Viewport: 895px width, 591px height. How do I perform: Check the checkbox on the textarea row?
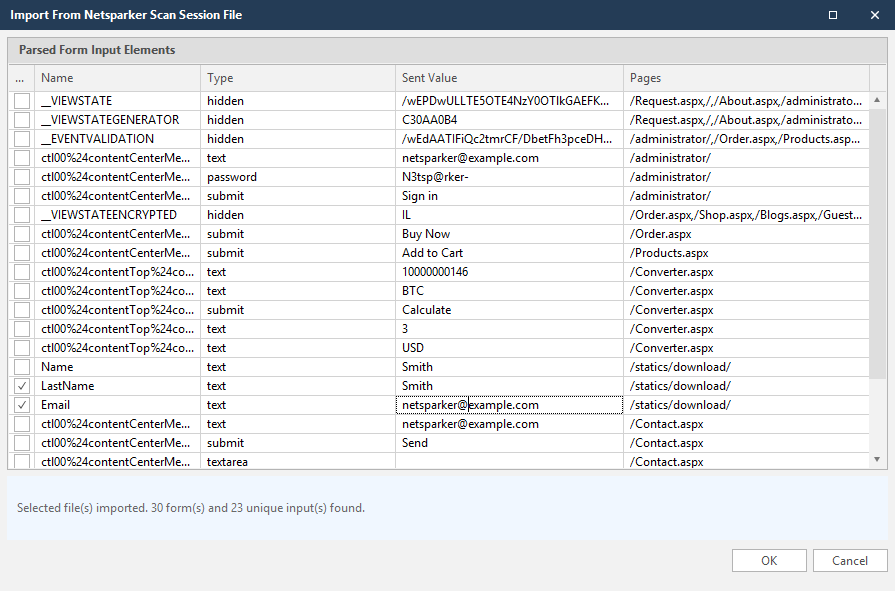pyautogui.click(x=21, y=462)
